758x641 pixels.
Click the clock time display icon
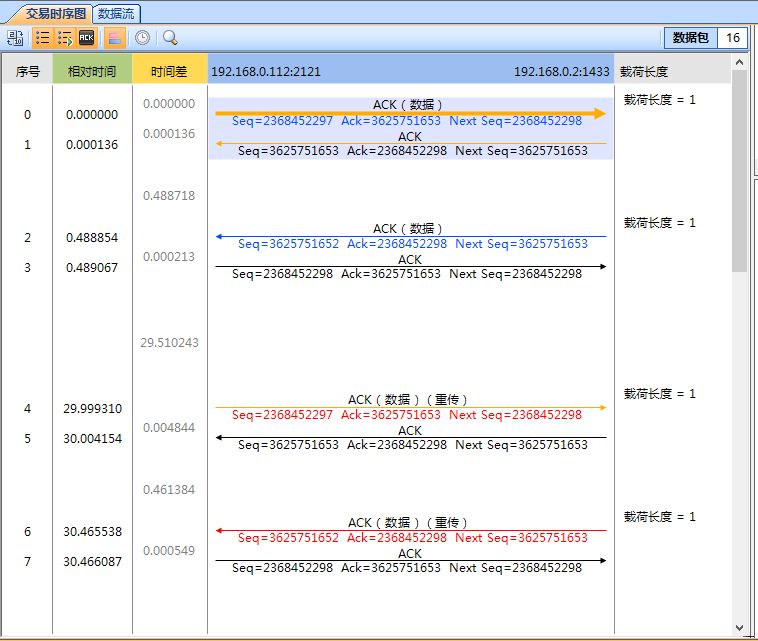(x=142, y=38)
